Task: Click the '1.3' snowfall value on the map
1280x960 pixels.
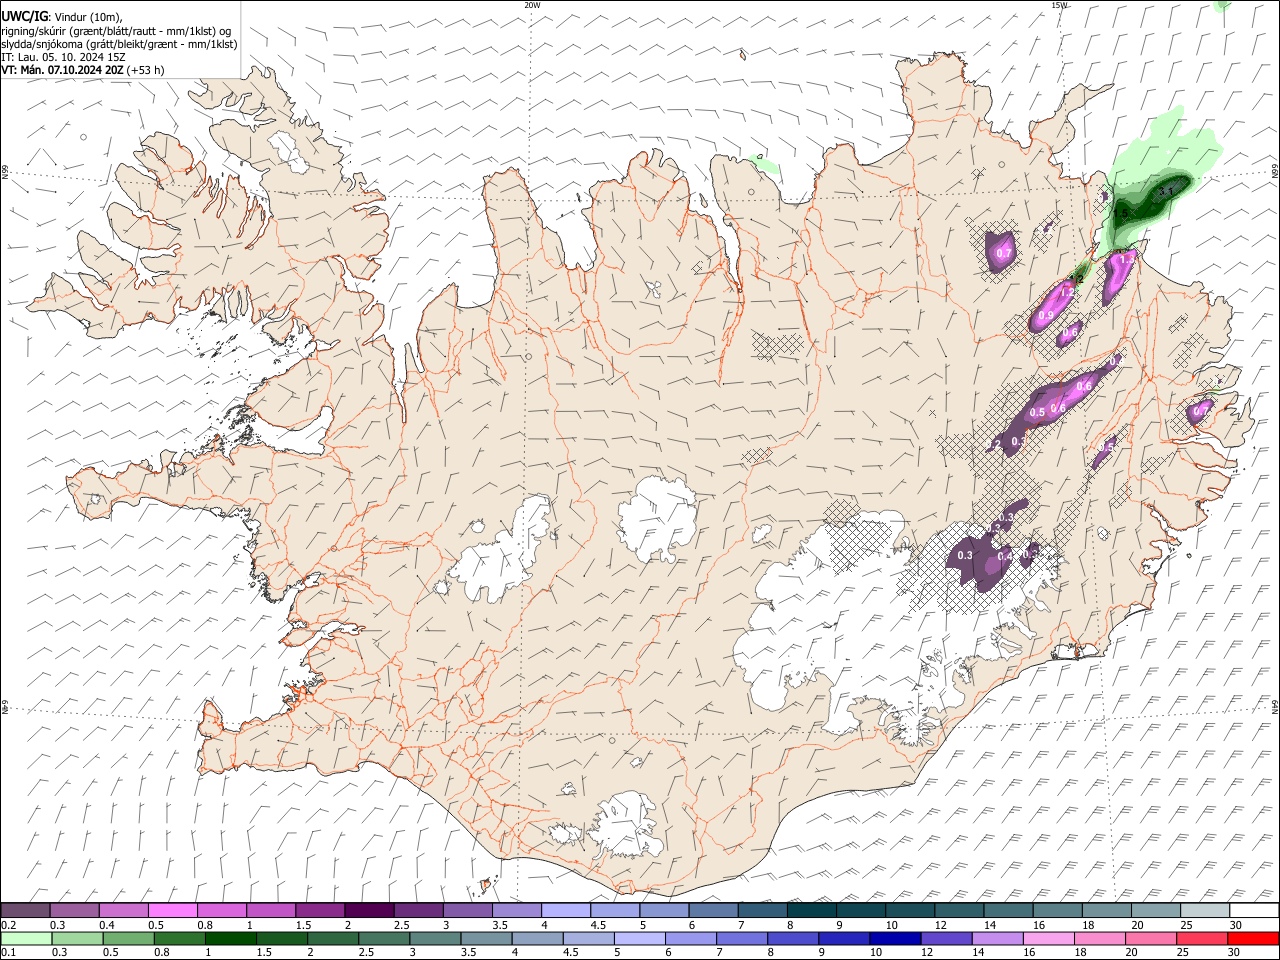Action: point(1126,259)
